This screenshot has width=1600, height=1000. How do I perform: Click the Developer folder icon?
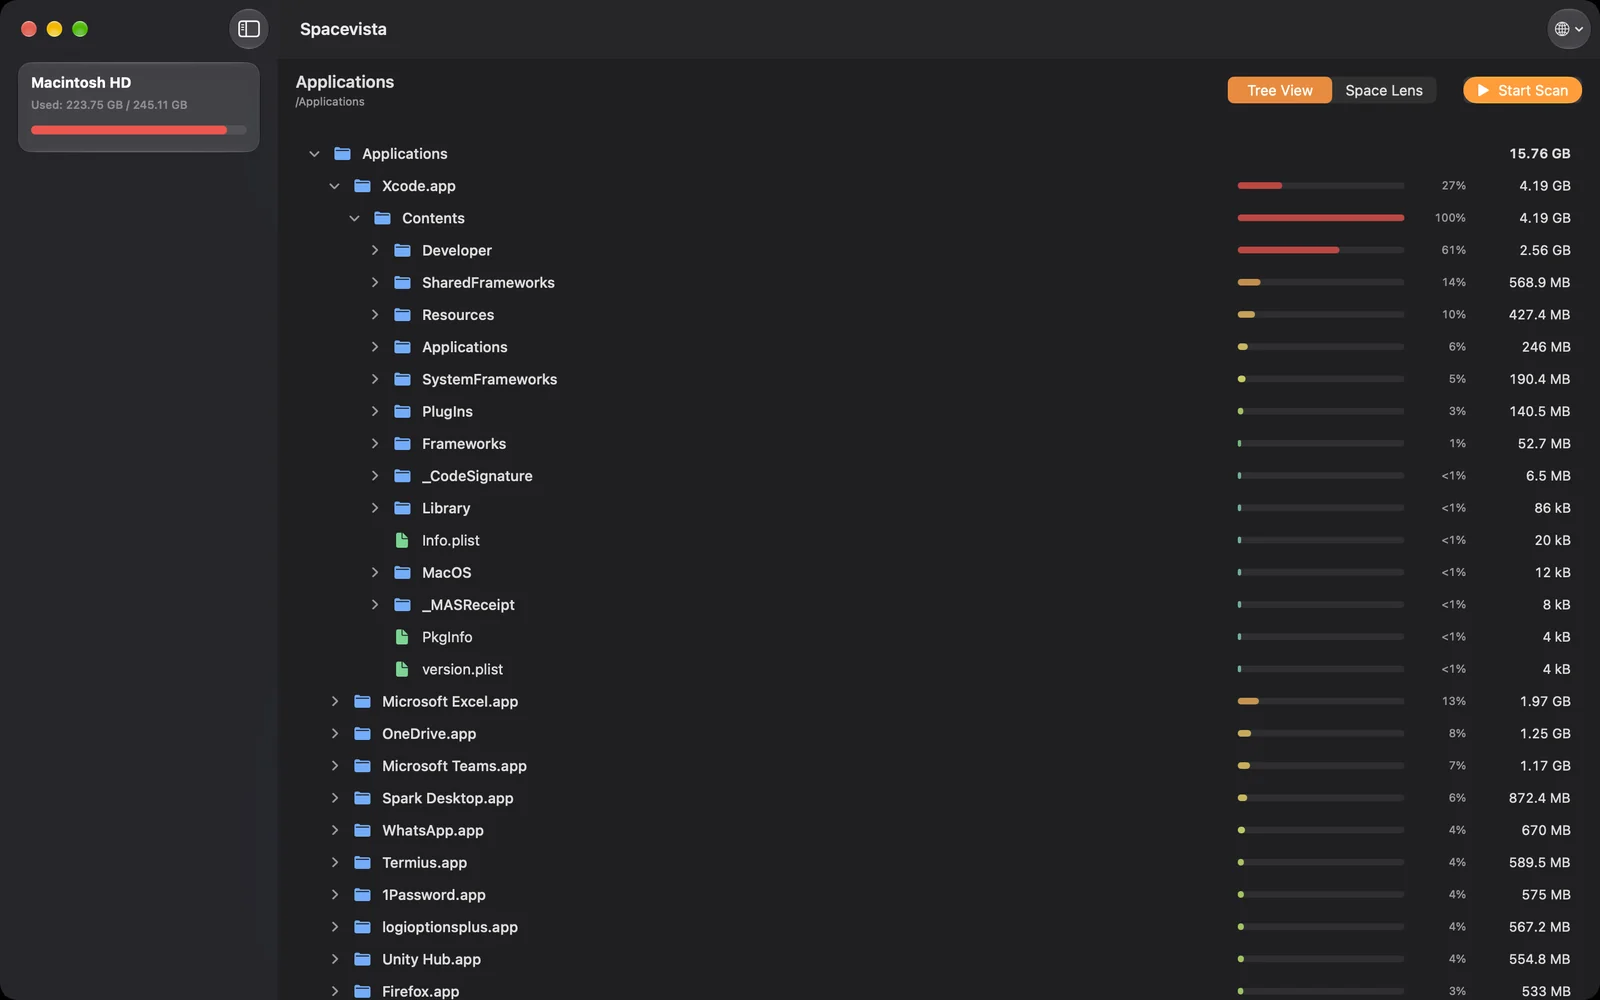[402, 250]
